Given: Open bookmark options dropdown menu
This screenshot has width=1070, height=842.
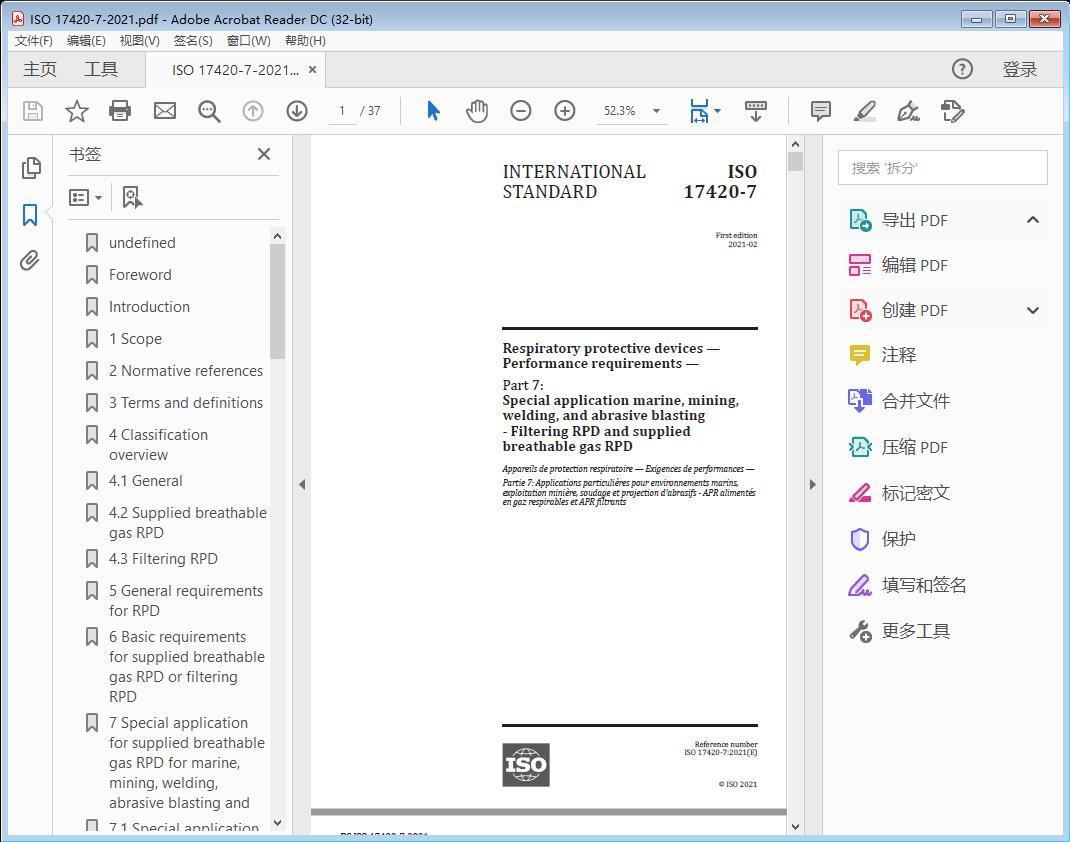Looking at the screenshot, I should [86, 198].
